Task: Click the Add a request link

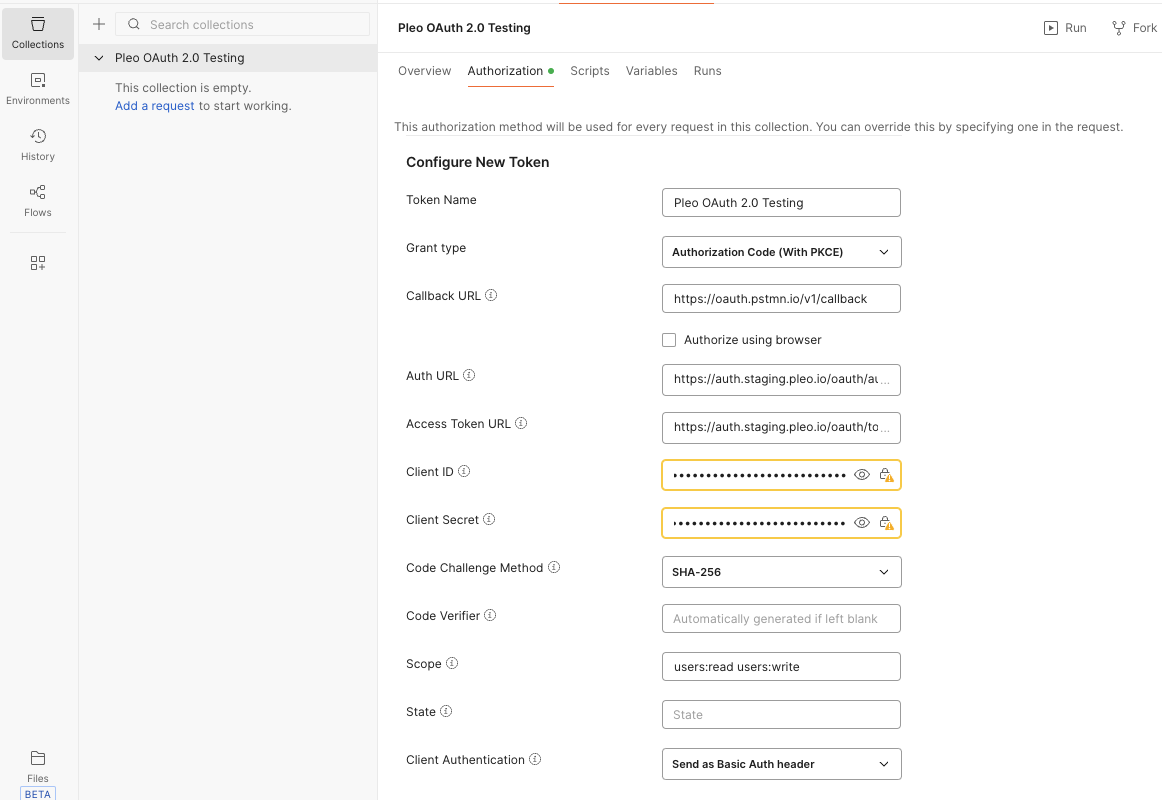Action: (155, 106)
